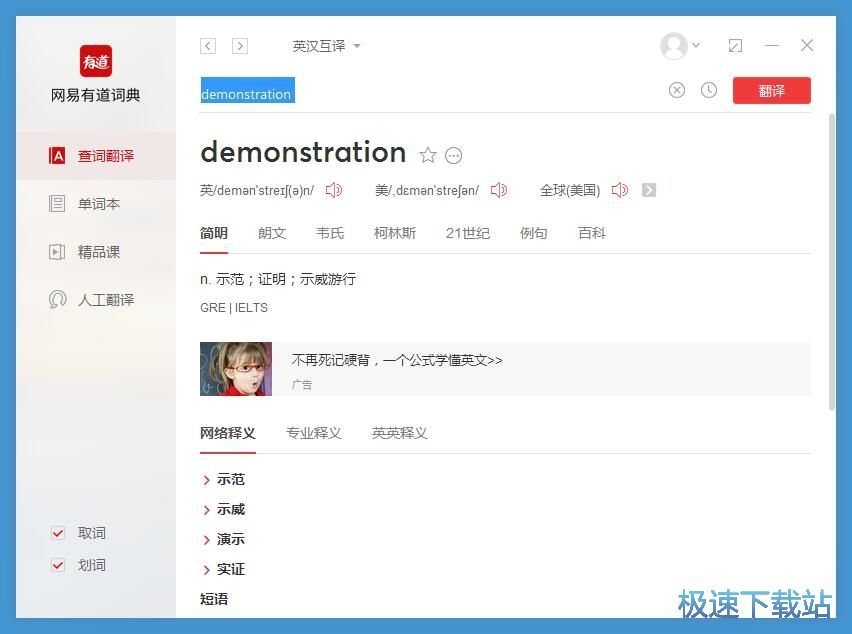This screenshot has height=634, width=852.
Task: Click the American phonetic transcription text
Action: [x=427, y=191]
